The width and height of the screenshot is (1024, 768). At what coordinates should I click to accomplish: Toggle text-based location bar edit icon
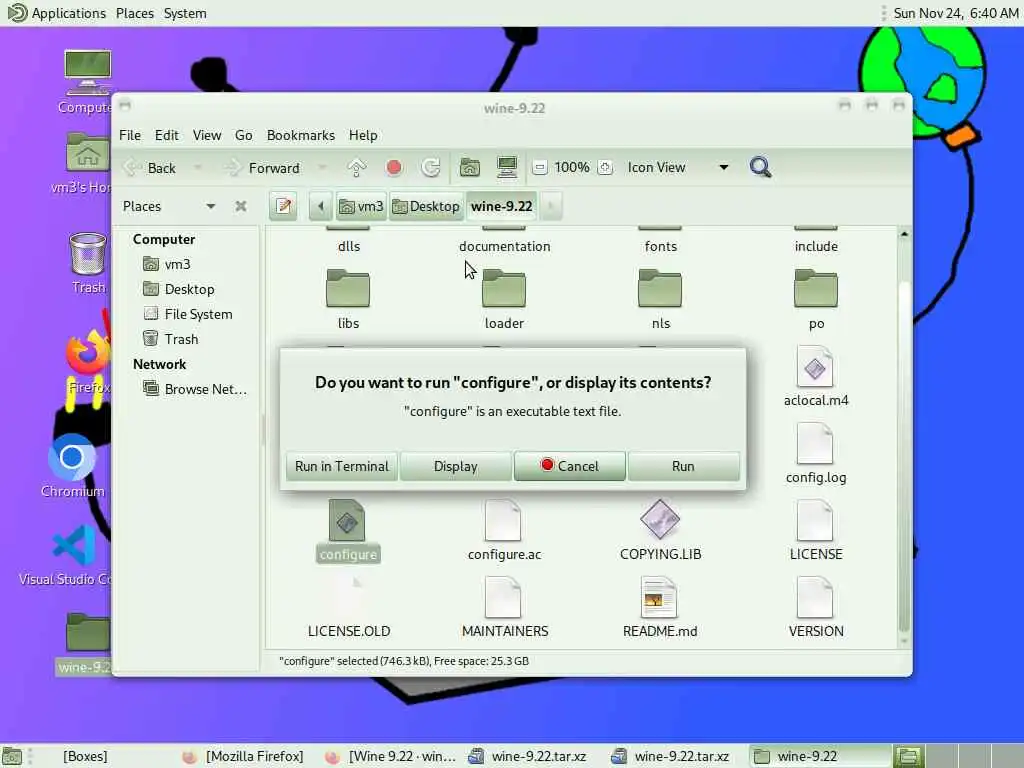click(283, 206)
